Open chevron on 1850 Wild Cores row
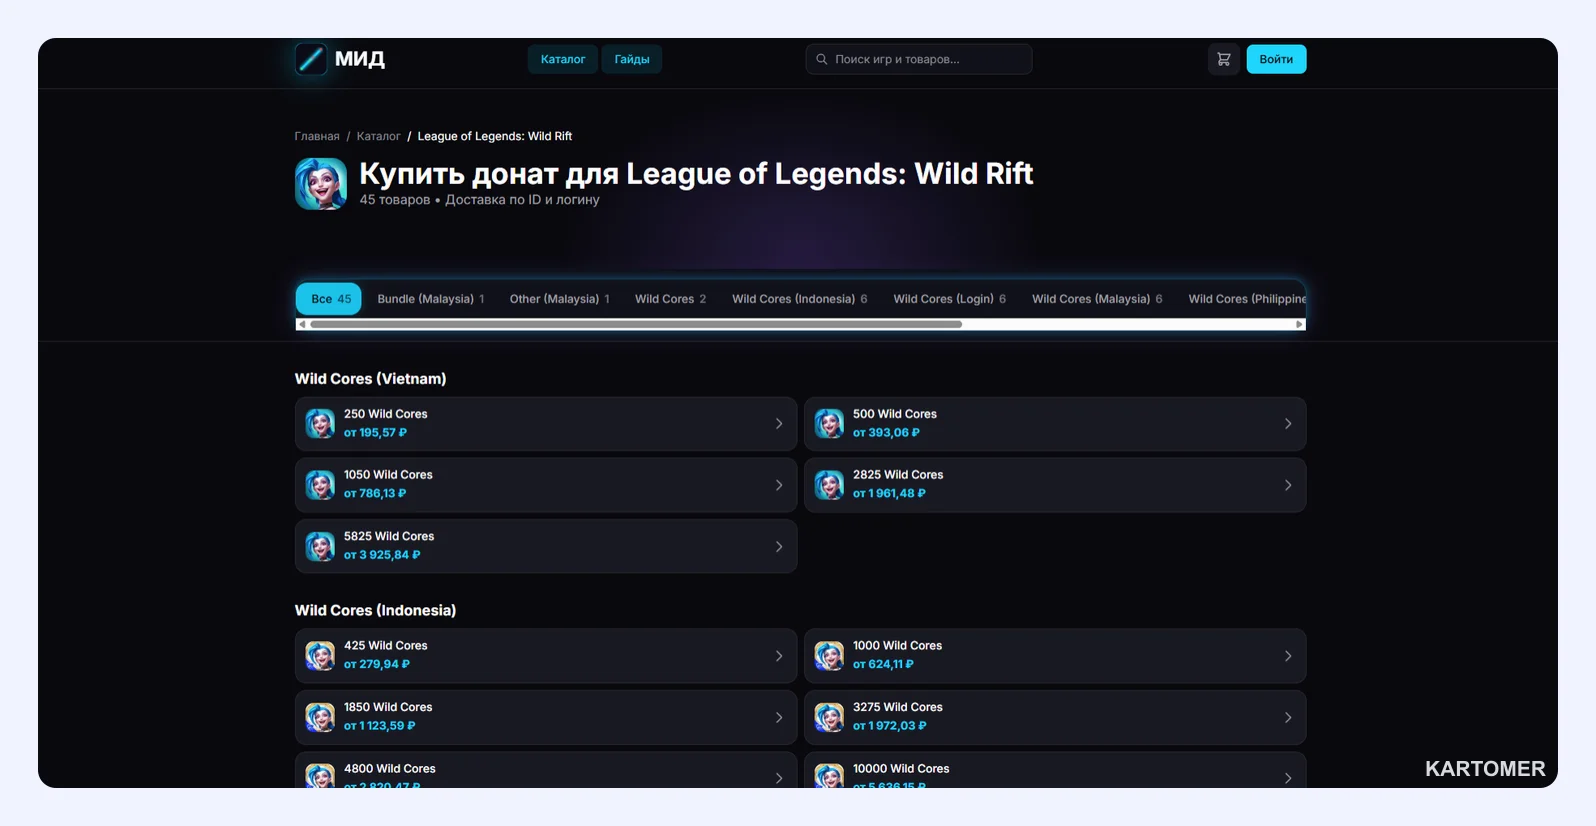 779,718
